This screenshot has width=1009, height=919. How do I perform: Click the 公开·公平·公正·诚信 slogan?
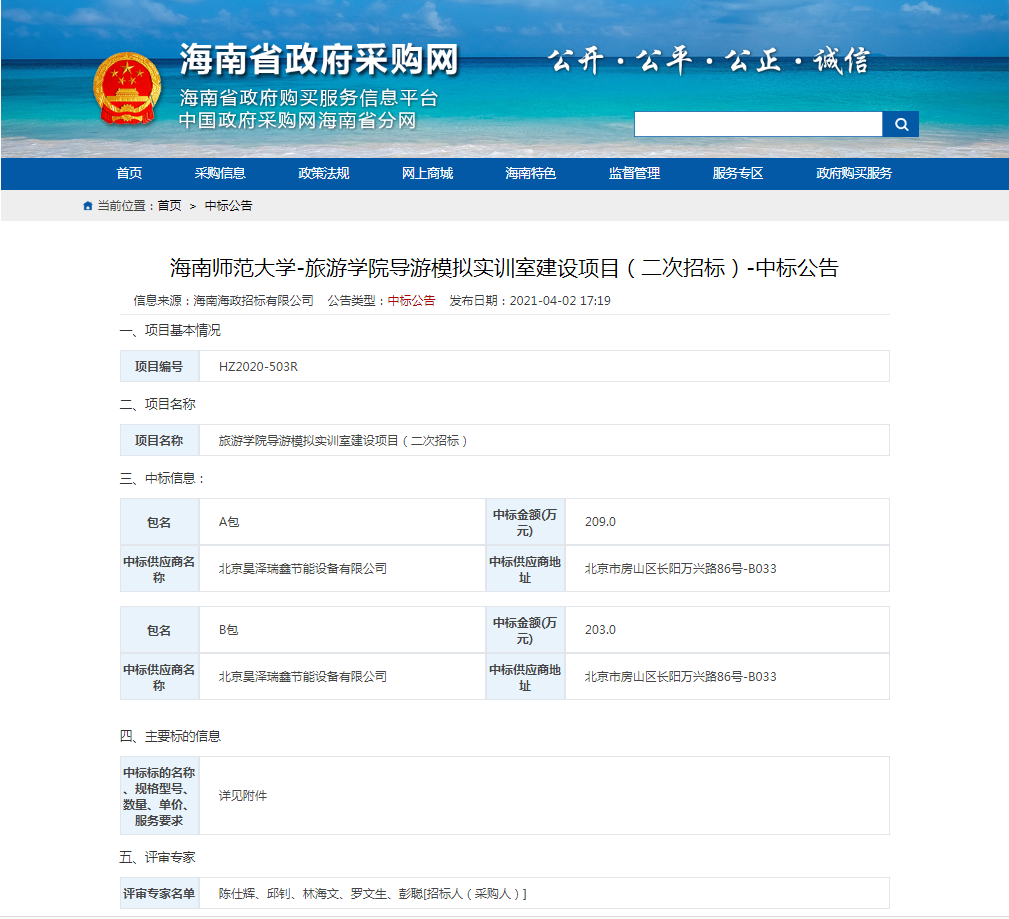(708, 60)
